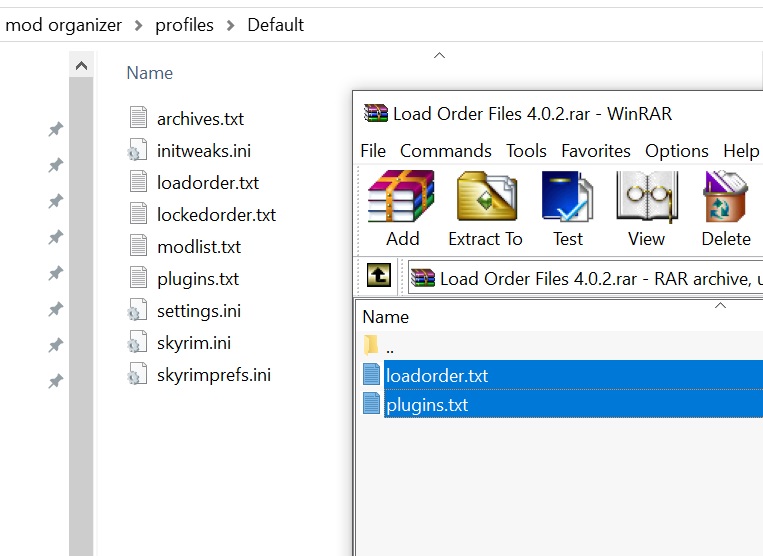
Task: Click skyrimprefs.ini gear file icon
Action: 137,374
